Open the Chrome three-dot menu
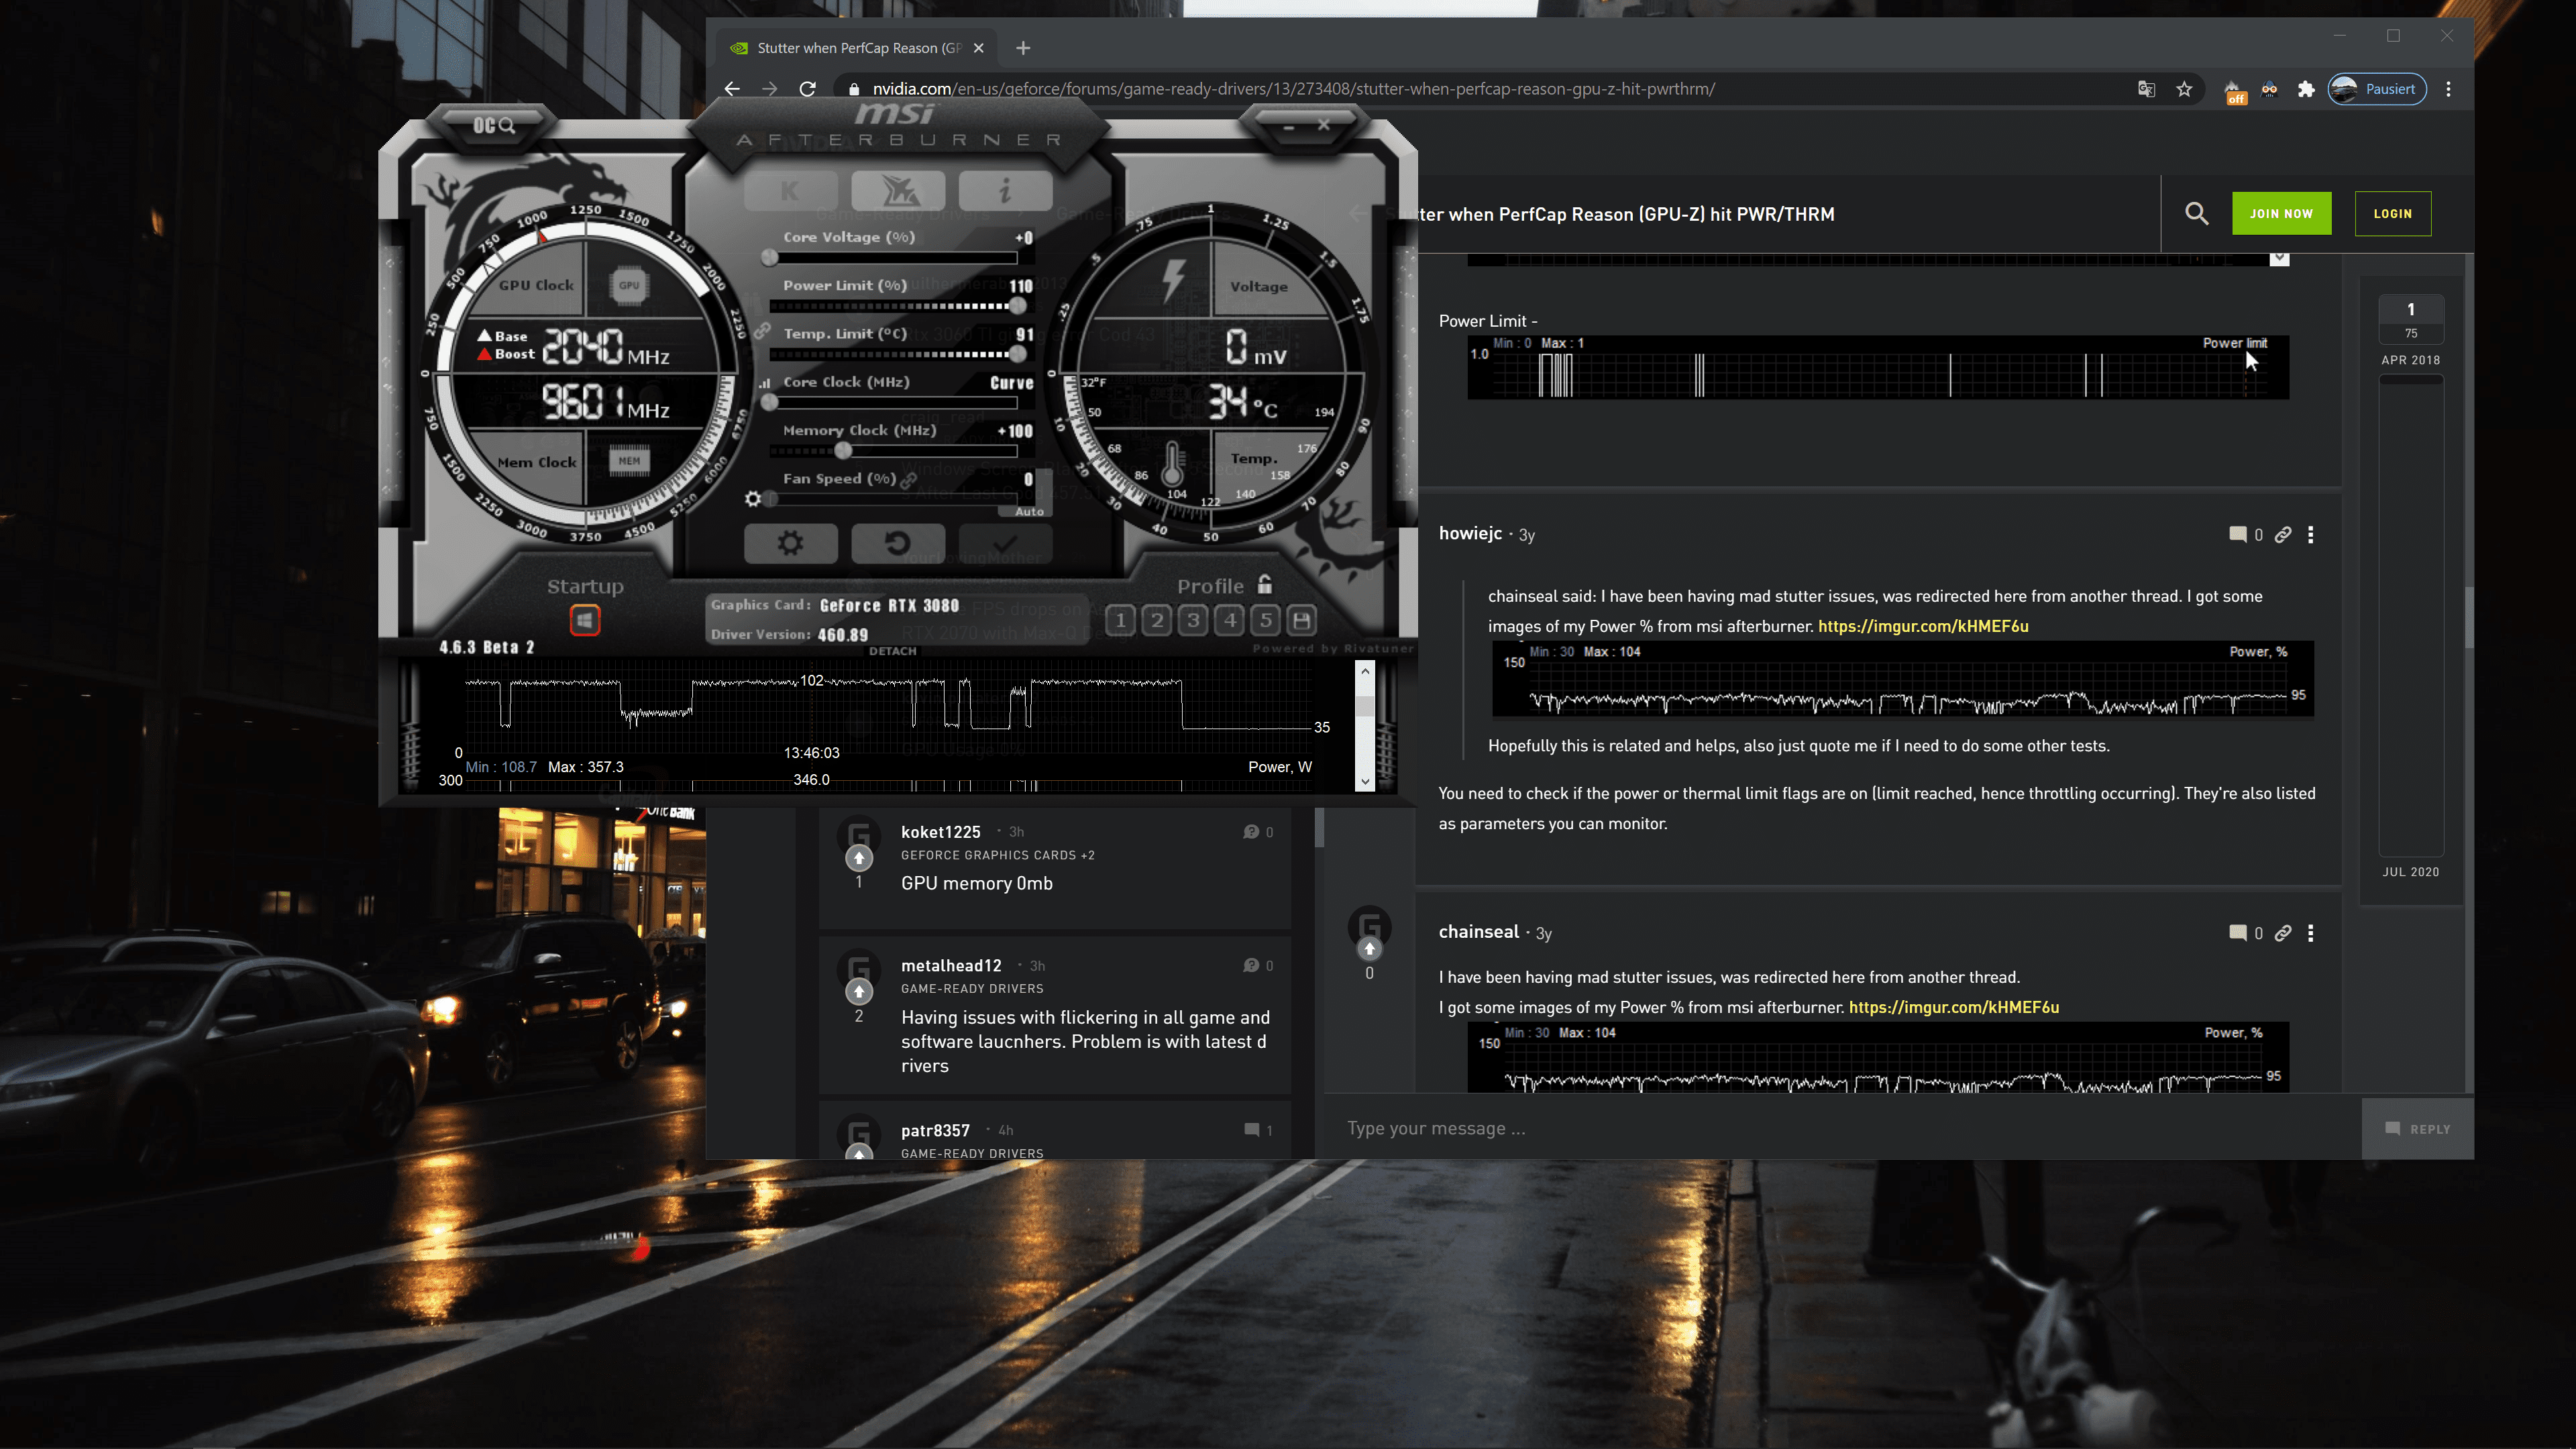The image size is (2576, 1449). pyautogui.click(x=2448, y=89)
